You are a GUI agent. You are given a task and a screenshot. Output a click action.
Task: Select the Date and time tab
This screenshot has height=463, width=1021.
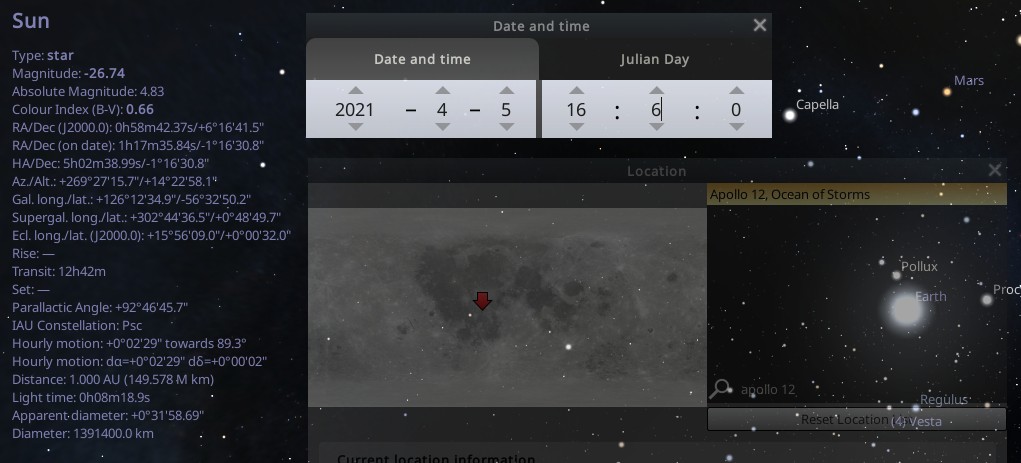(x=422, y=59)
